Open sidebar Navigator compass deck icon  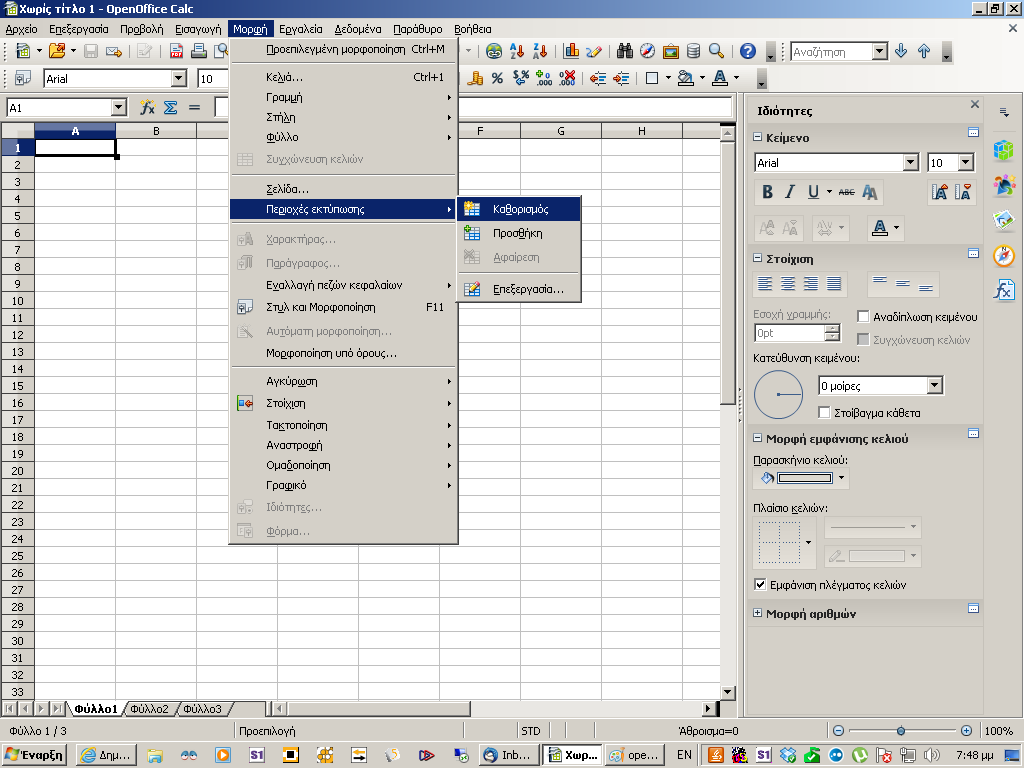[x=1004, y=255]
